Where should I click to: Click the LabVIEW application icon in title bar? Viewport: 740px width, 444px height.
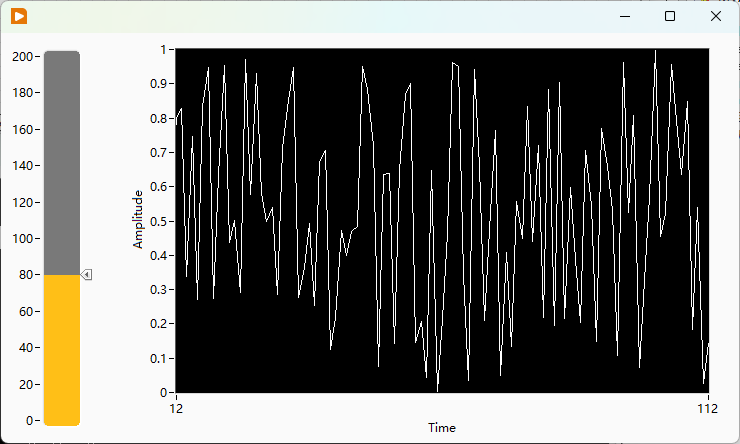19,17
